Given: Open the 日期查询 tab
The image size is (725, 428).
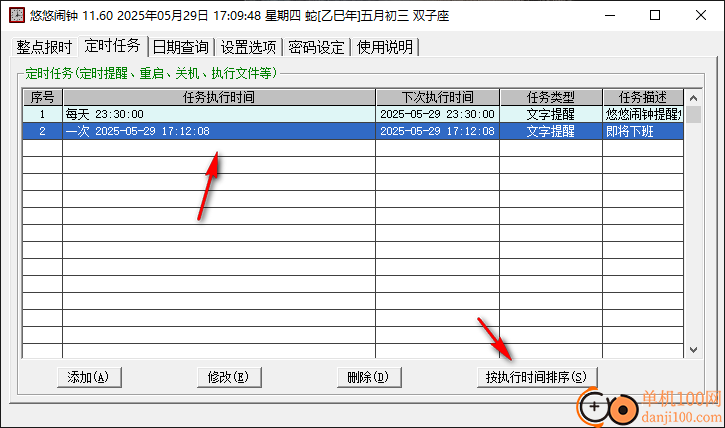Looking at the screenshot, I should pyautogui.click(x=181, y=47).
